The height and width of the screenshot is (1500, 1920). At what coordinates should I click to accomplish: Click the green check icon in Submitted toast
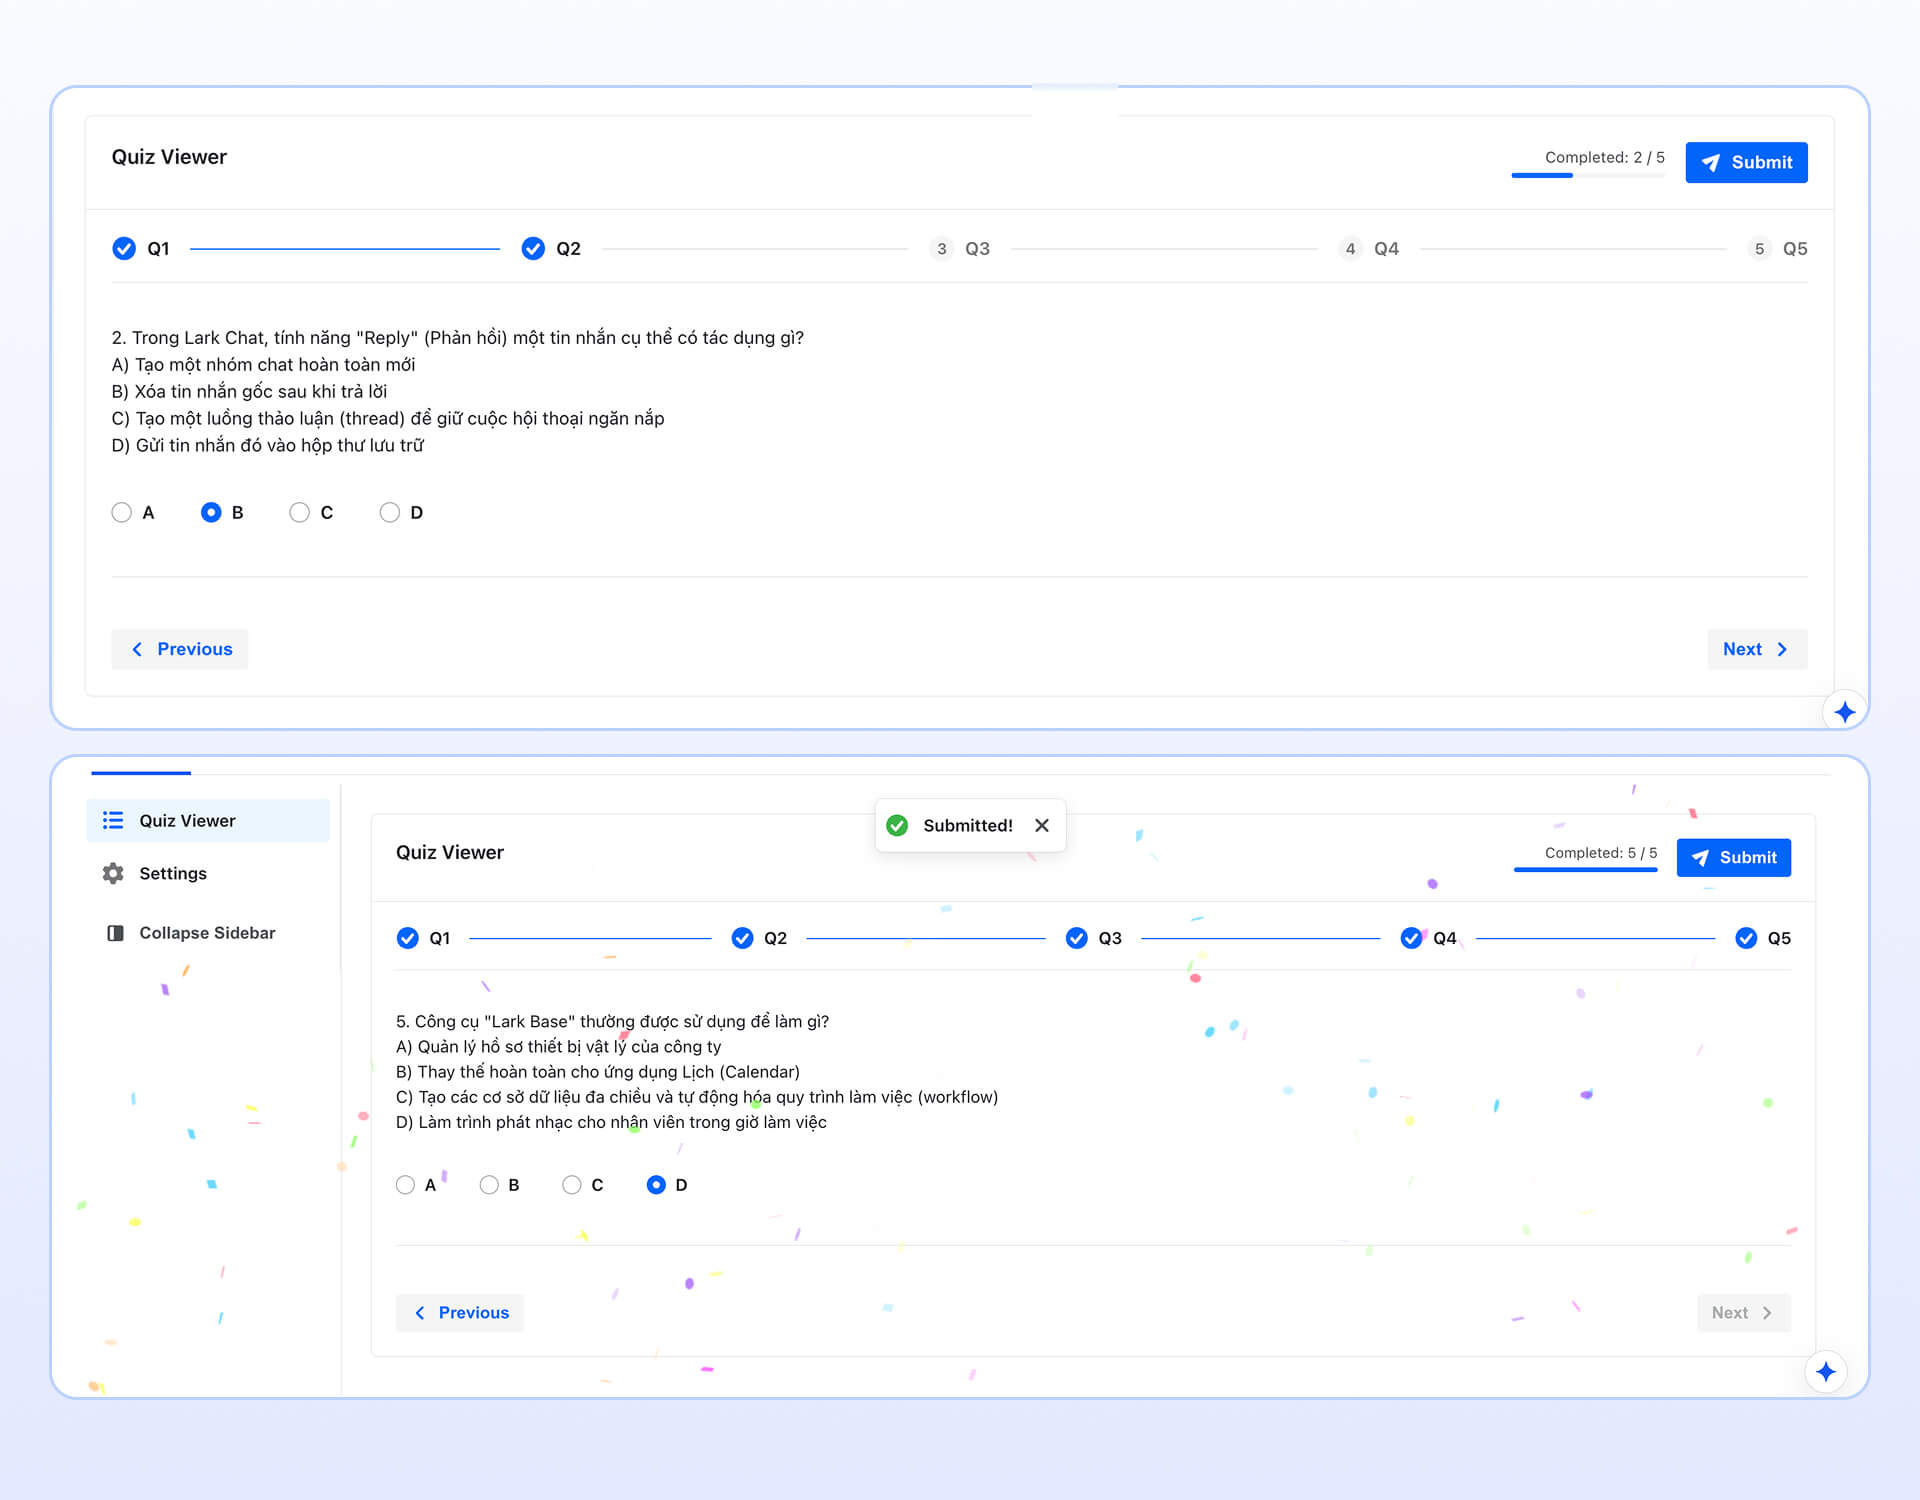pos(897,825)
